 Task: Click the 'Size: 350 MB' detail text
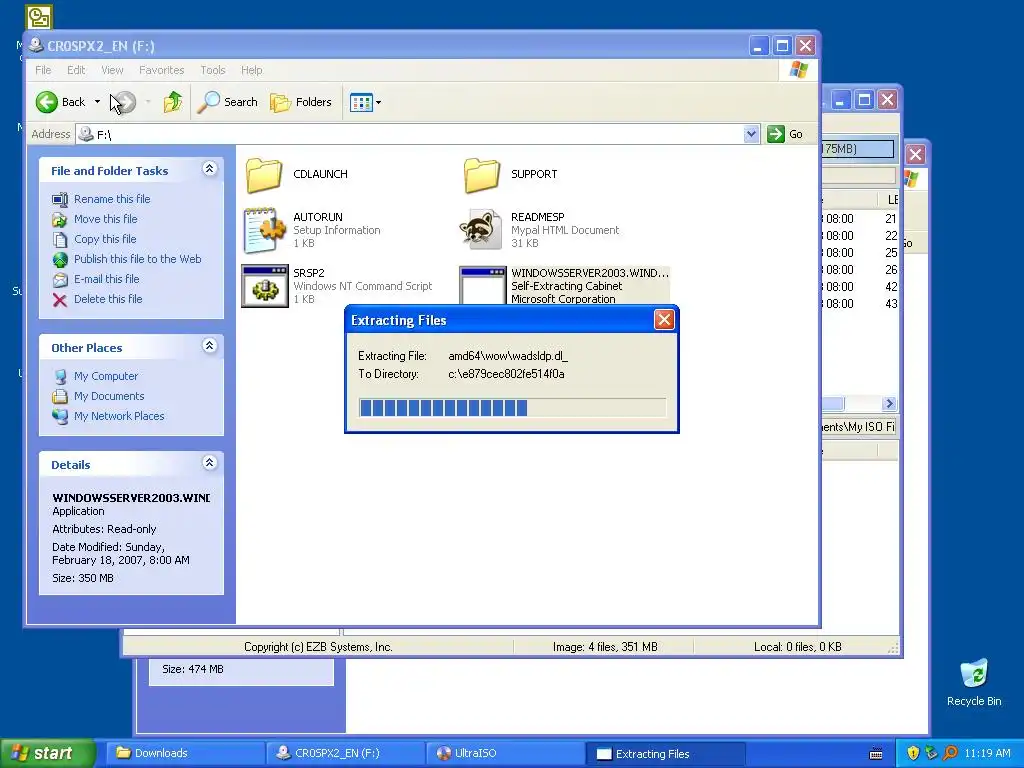(x=83, y=579)
